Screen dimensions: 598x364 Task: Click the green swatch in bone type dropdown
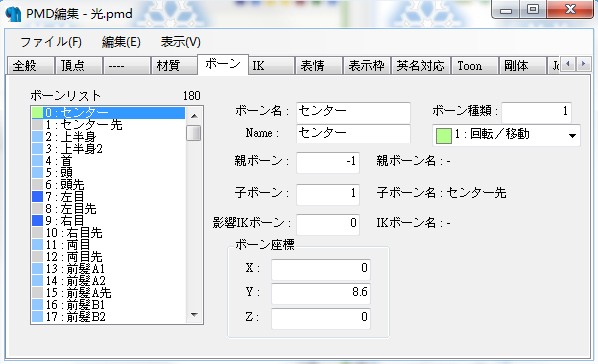[444, 136]
